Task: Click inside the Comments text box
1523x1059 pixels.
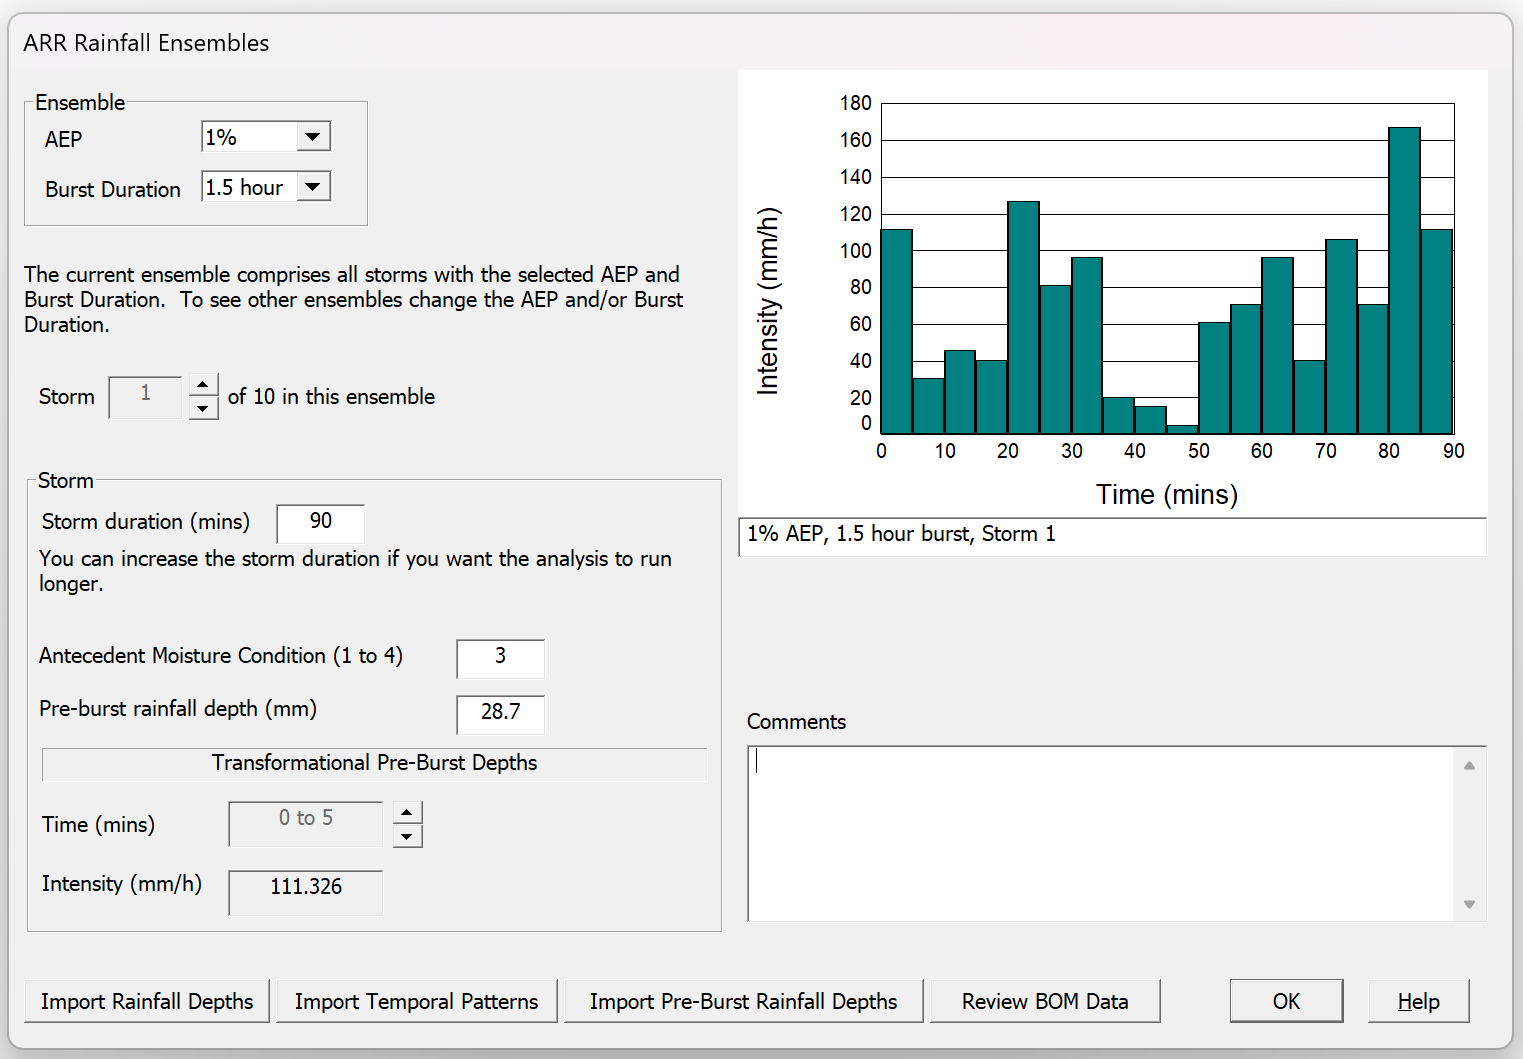Action: (1100, 834)
